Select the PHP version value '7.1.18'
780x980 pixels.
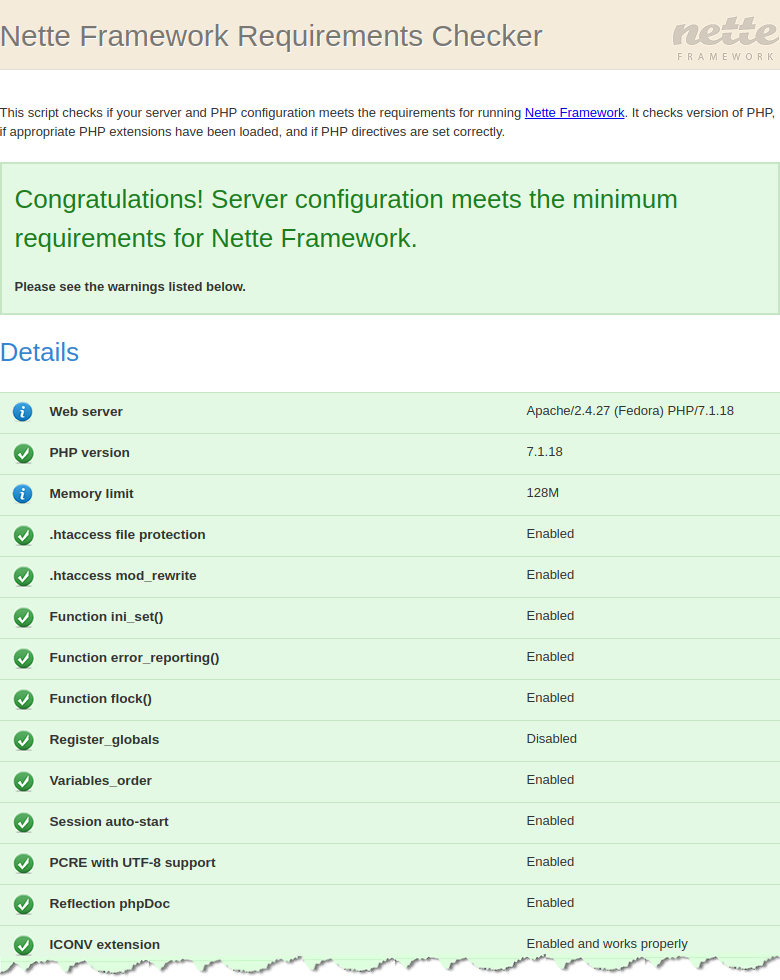coord(544,451)
